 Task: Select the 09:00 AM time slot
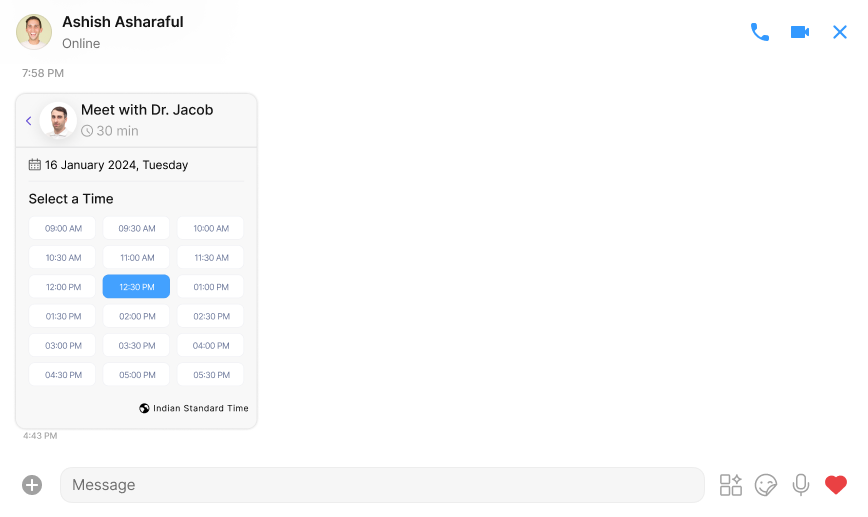(x=63, y=228)
